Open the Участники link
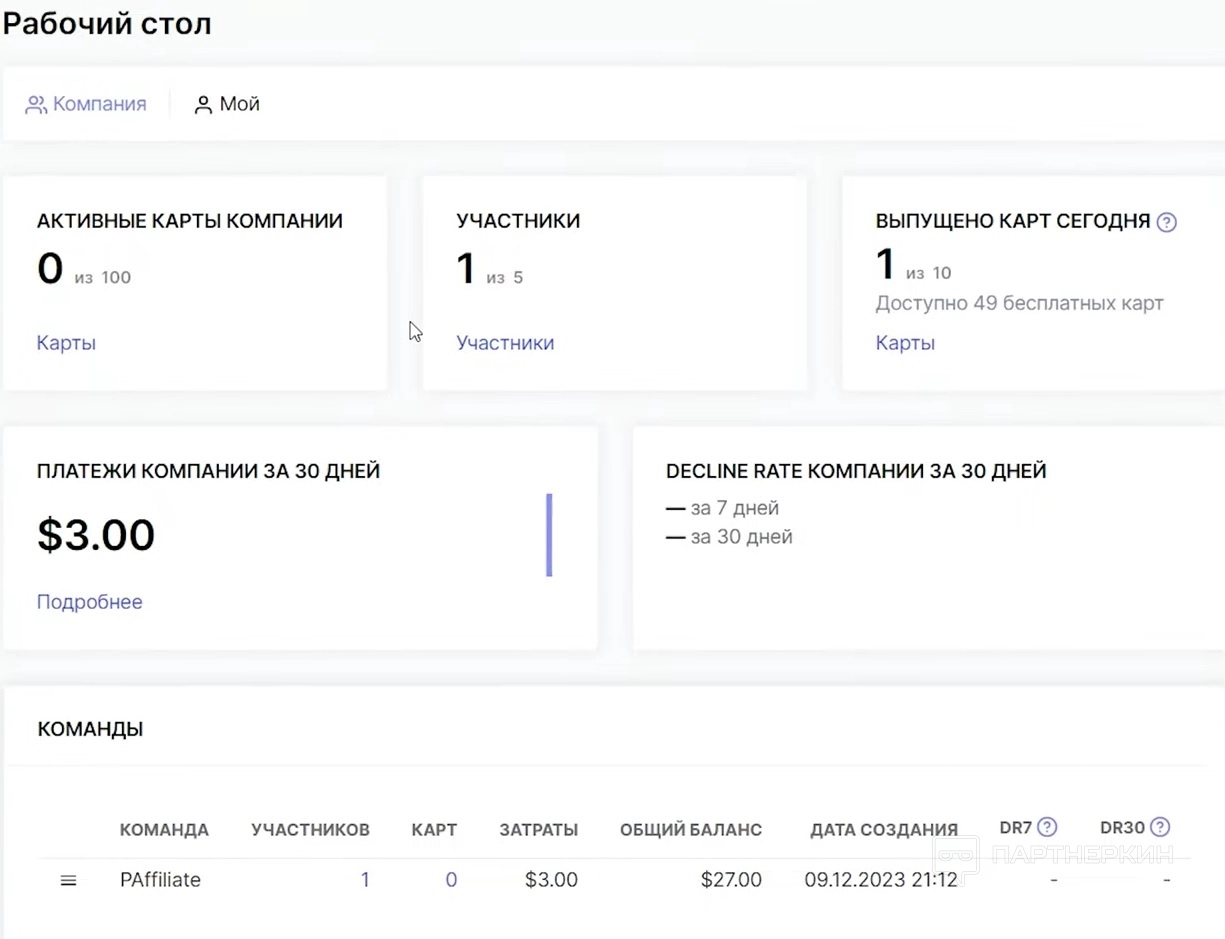The image size is (1225, 939). pos(505,343)
